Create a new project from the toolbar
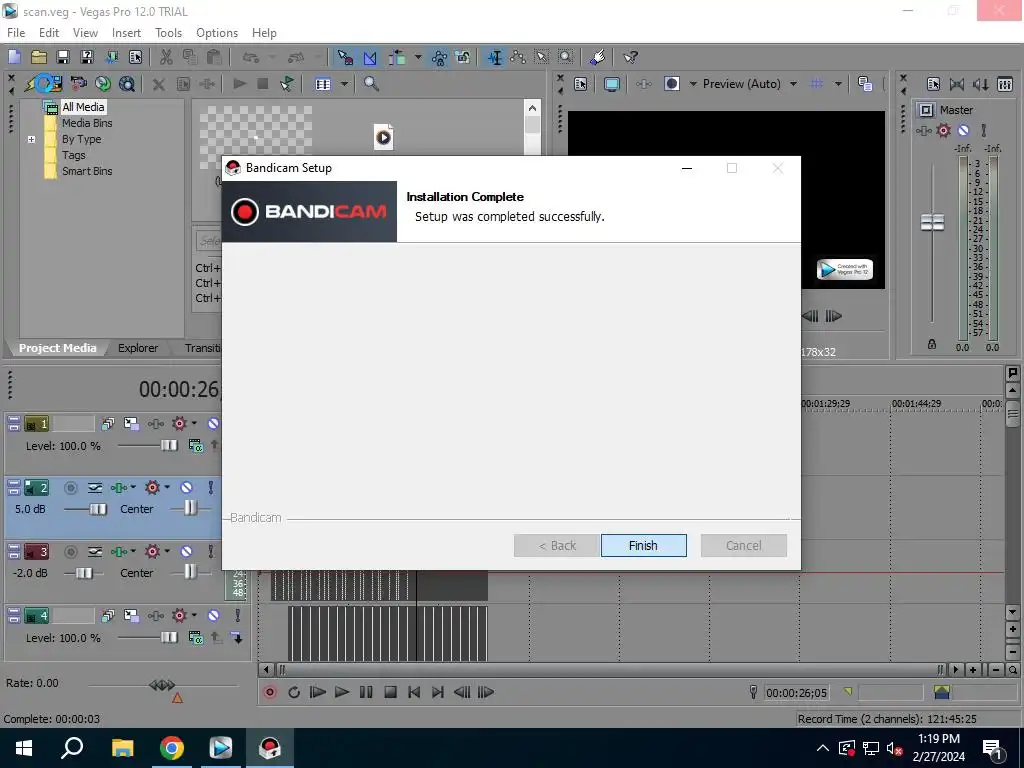 point(14,57)
